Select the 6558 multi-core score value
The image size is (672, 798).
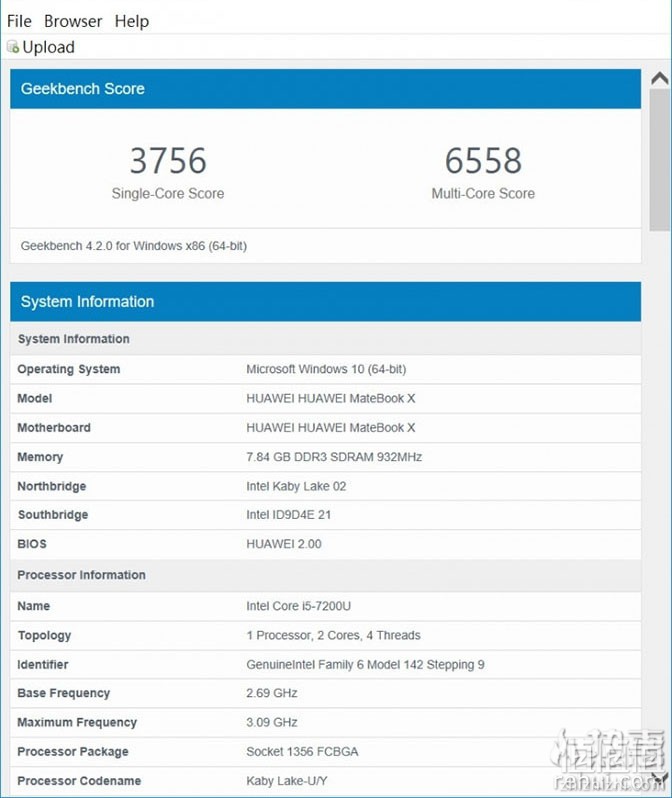(x=483, y=161)
